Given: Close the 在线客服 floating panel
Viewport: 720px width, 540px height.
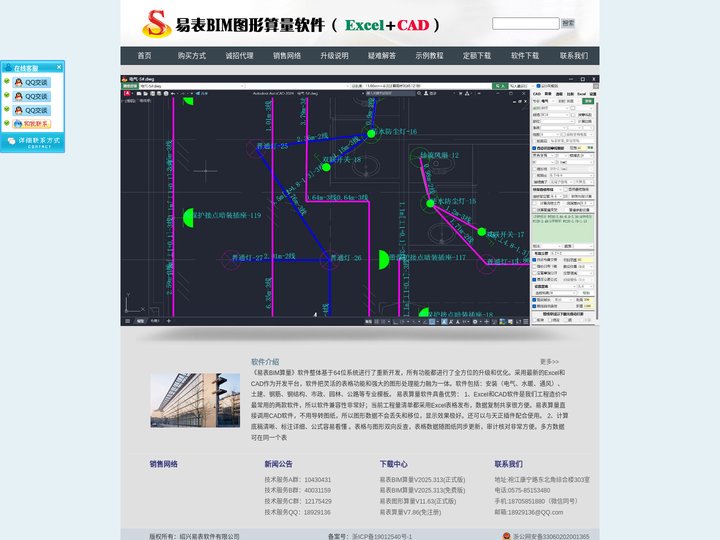Looking at the screenshot, I should [59, 67].
